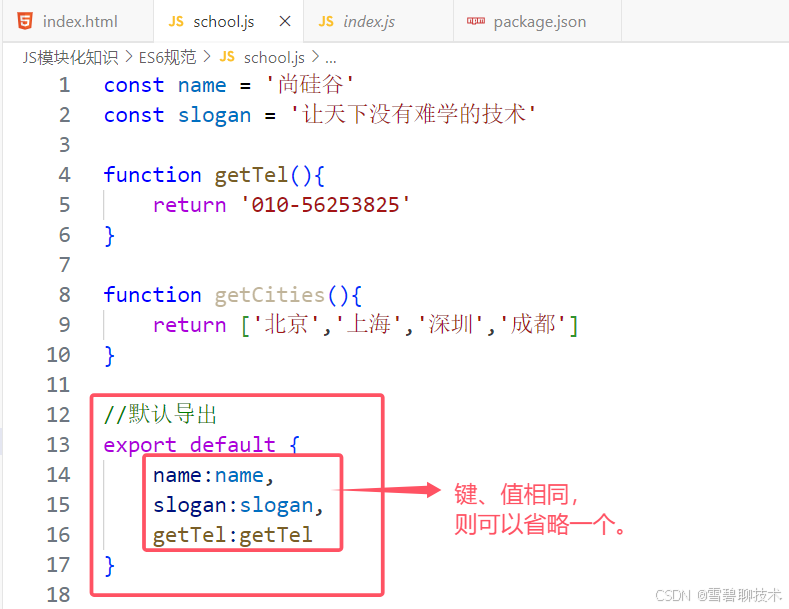Click the 'return' keyword on line 5

[x=190, y=205]
